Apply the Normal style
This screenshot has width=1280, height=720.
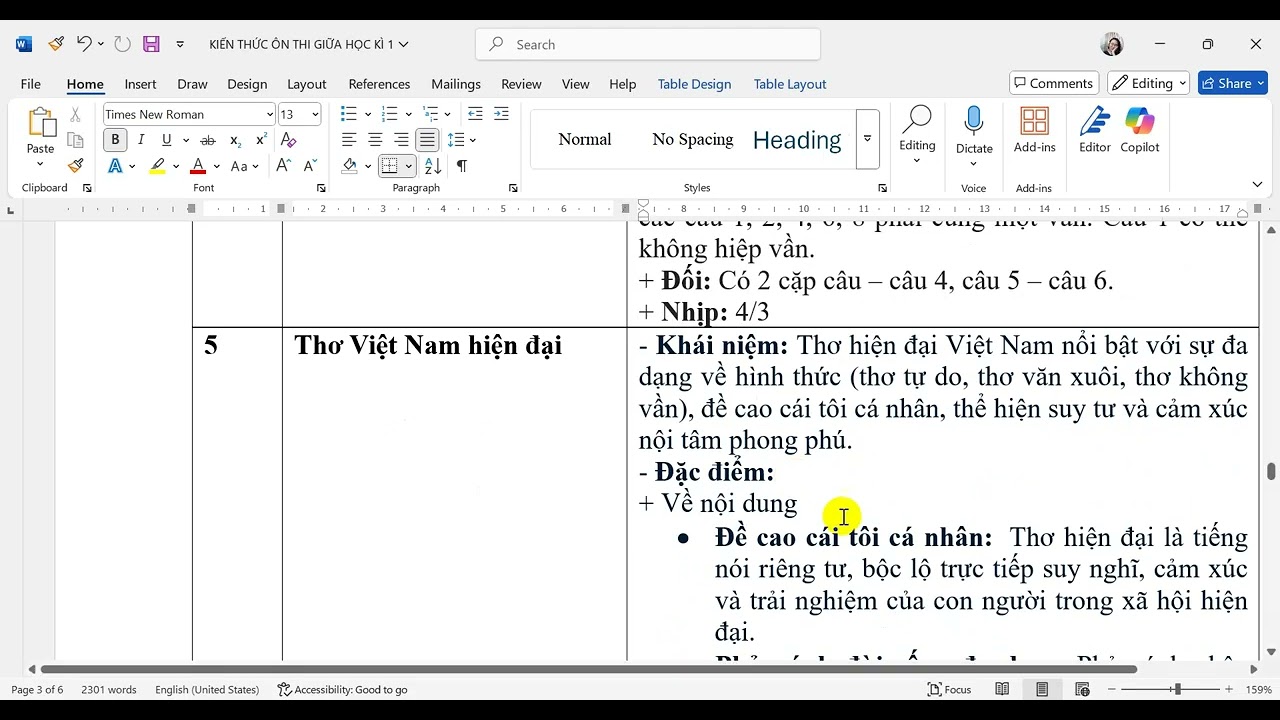pos(585,139)
